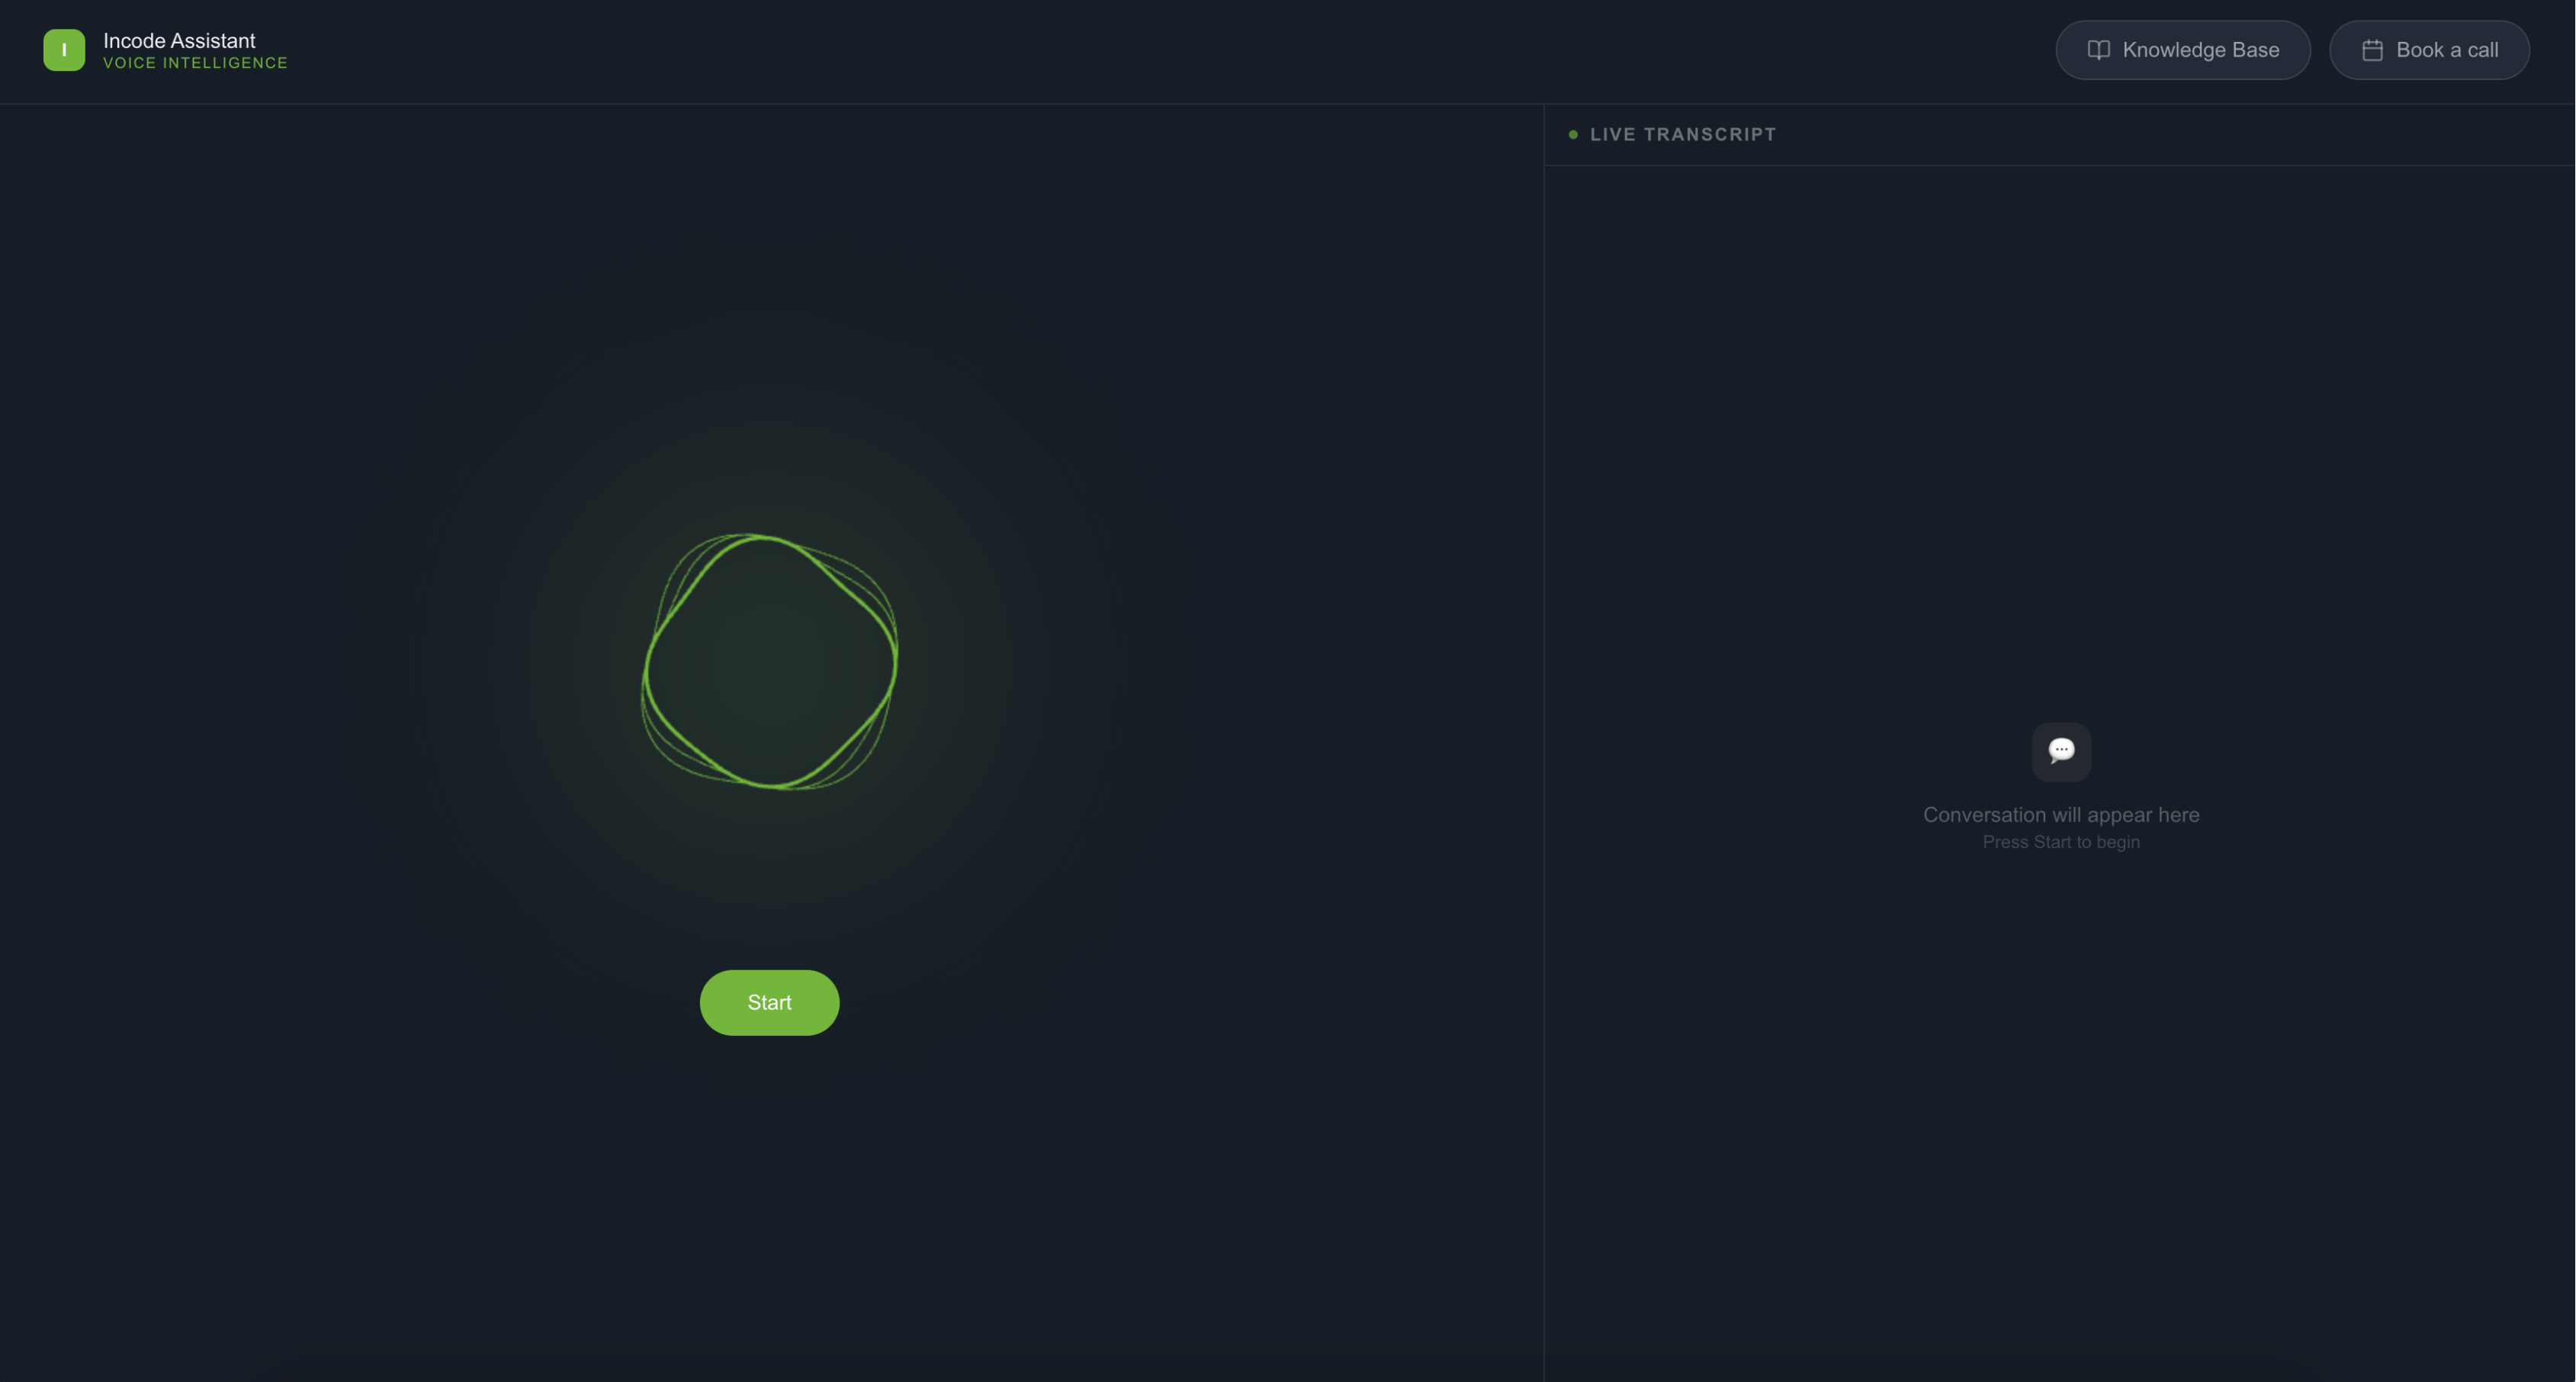
Task: Click the green dot beside Live Transcript
Action: pyautogui.click(x=1573, y=135)
